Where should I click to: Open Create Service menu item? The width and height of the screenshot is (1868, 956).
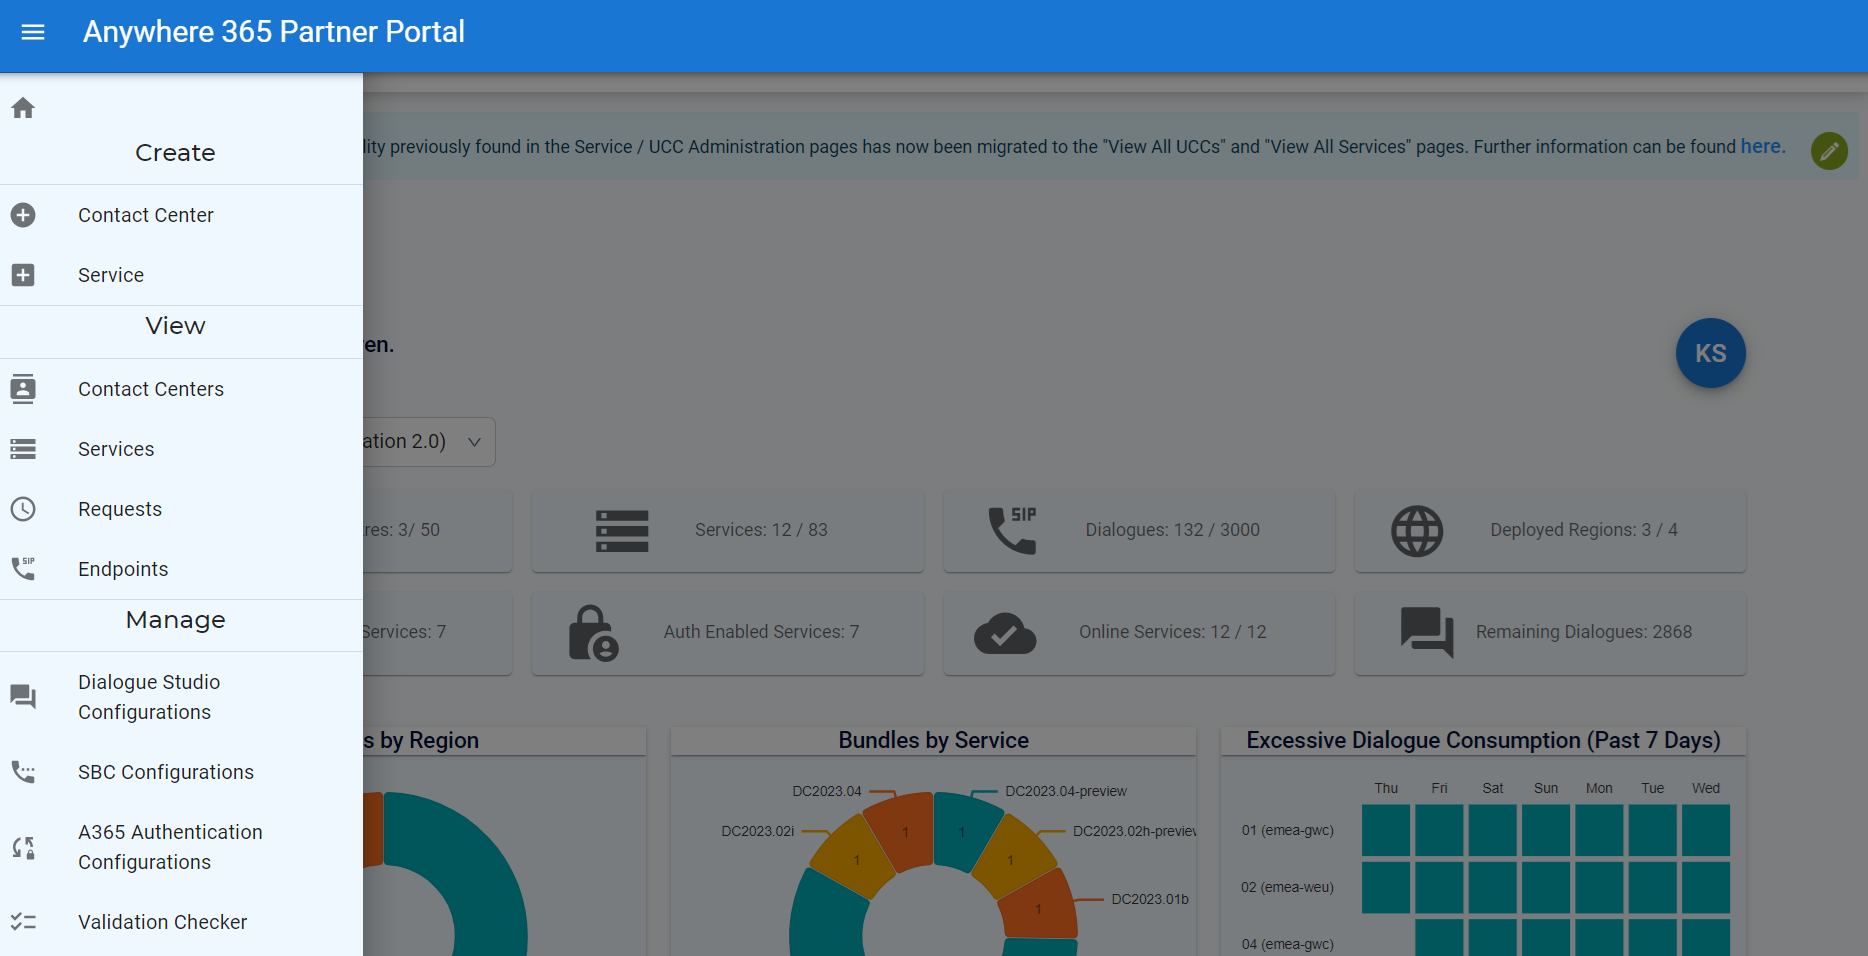[181, 275]
